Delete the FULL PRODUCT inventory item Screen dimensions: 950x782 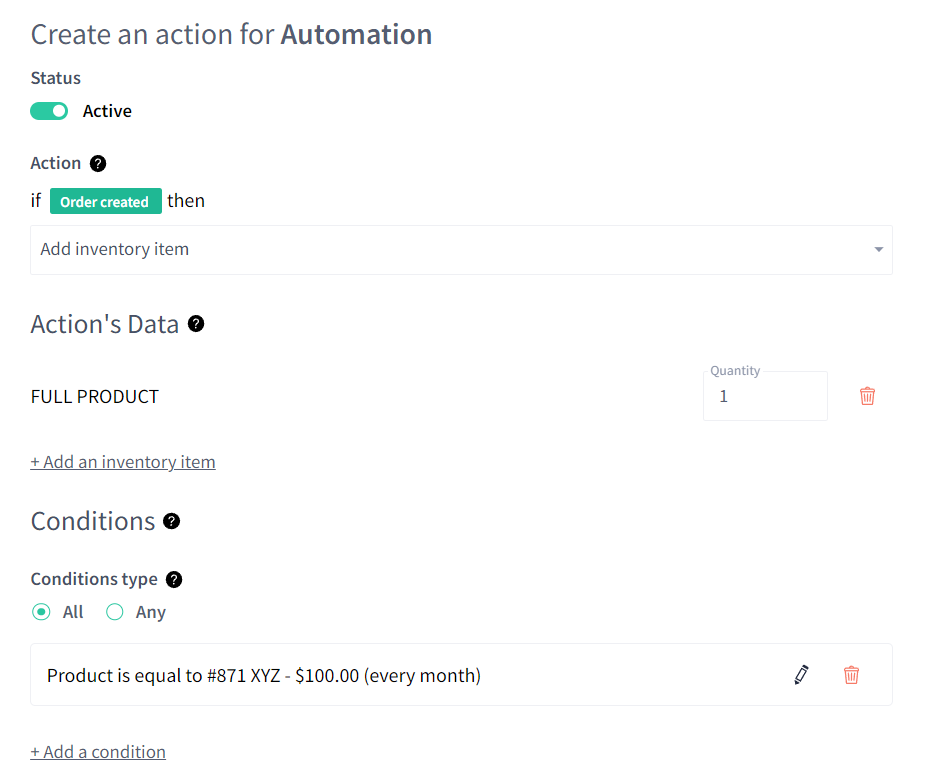(867, 396)
